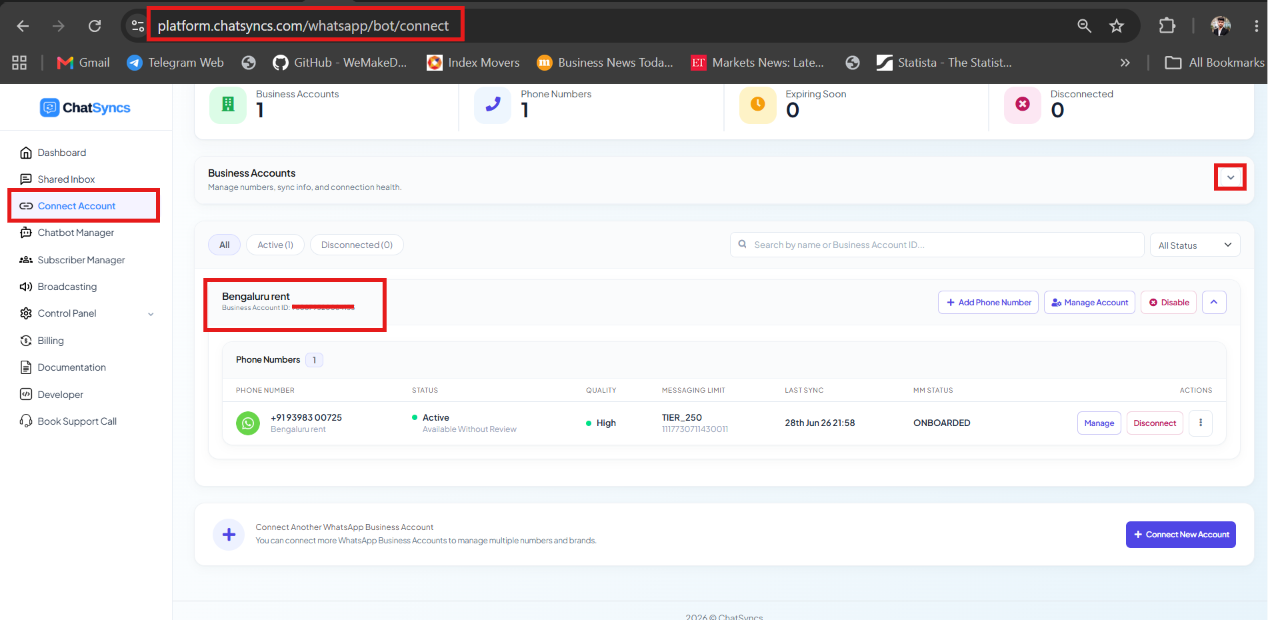Show more bookmarks with the double chevron
The image size is (1268, 620).
1125,62
